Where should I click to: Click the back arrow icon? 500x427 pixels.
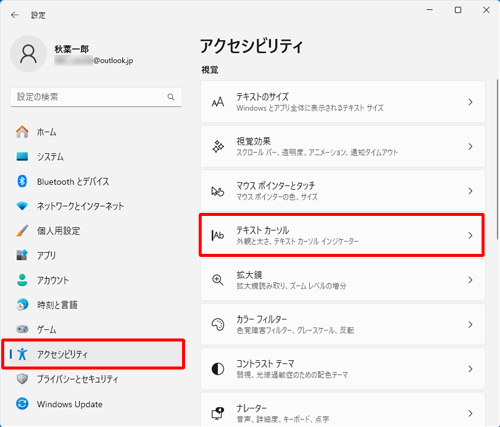[x=14, y=15]
